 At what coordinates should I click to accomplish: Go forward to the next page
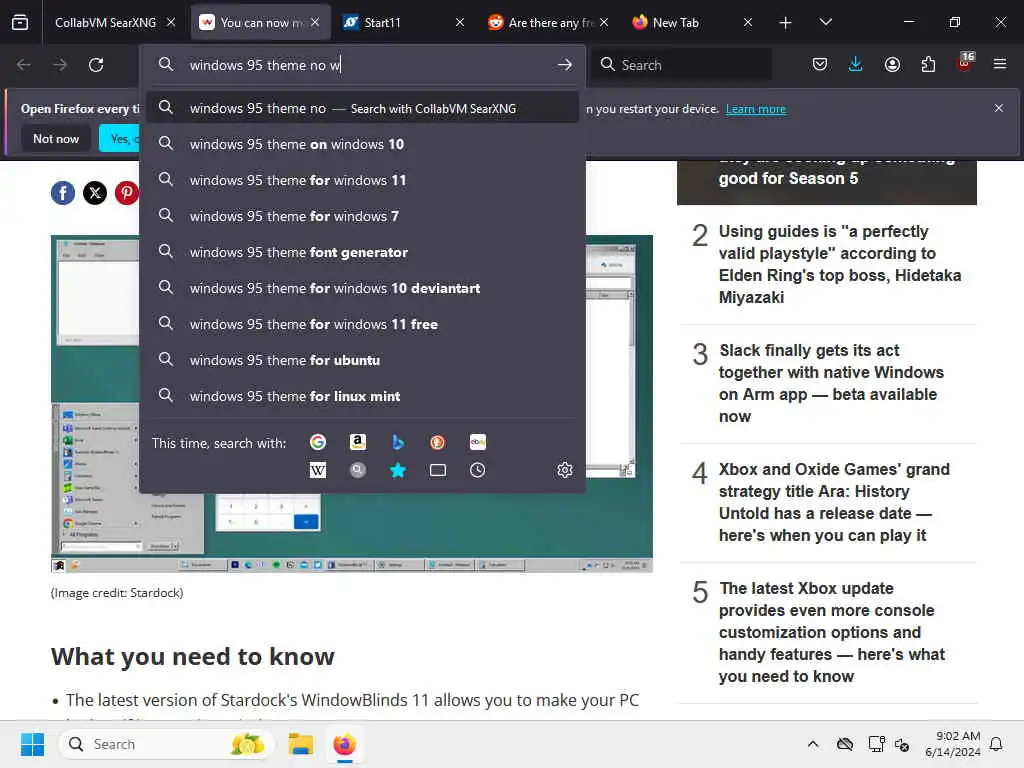(60, 65)
